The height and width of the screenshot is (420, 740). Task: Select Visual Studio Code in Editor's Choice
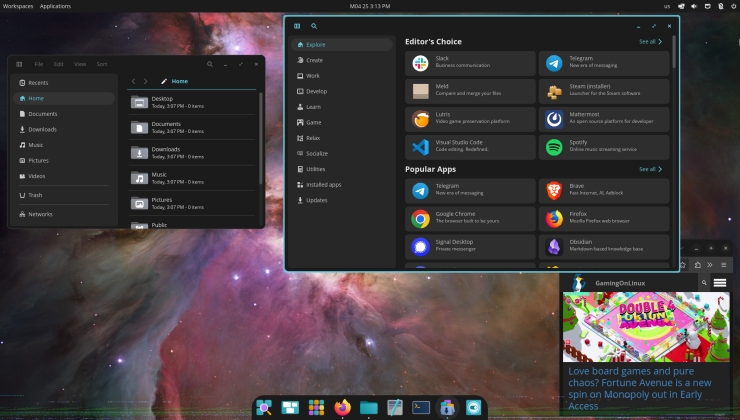point(471,146)
